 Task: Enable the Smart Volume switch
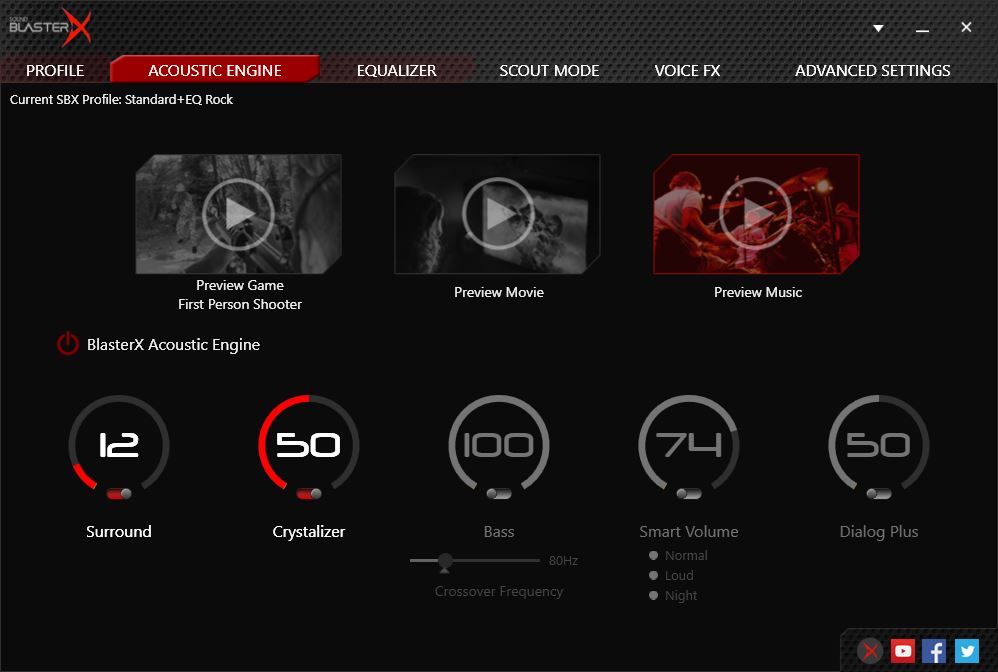tap(689, 493)
